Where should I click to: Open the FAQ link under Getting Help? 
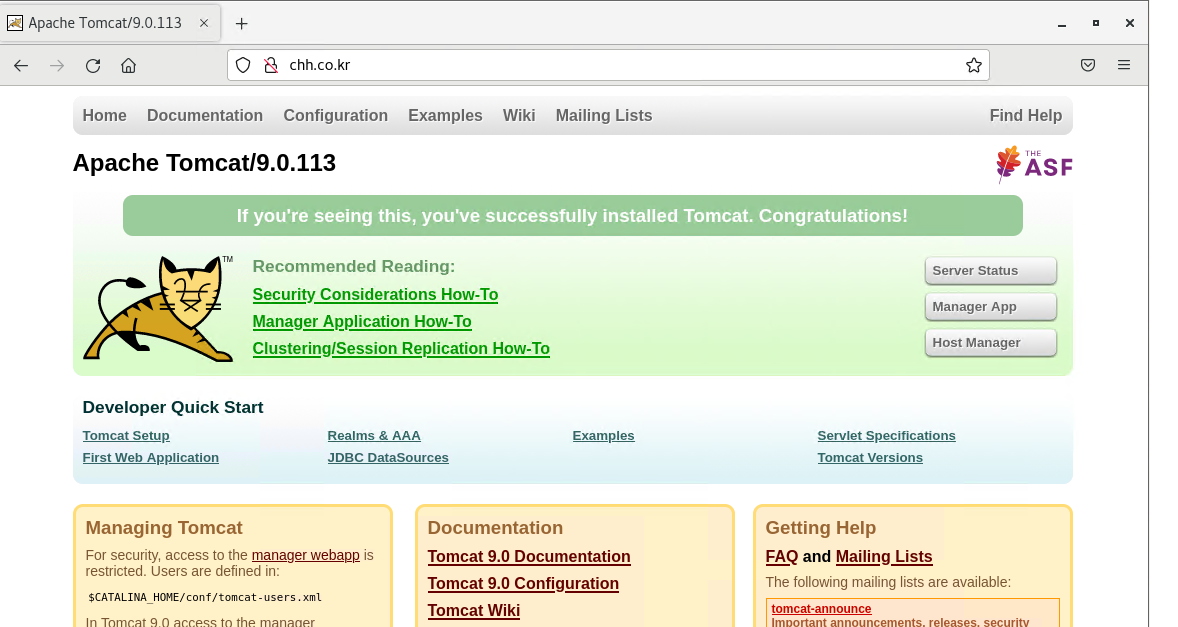[781, 556]
